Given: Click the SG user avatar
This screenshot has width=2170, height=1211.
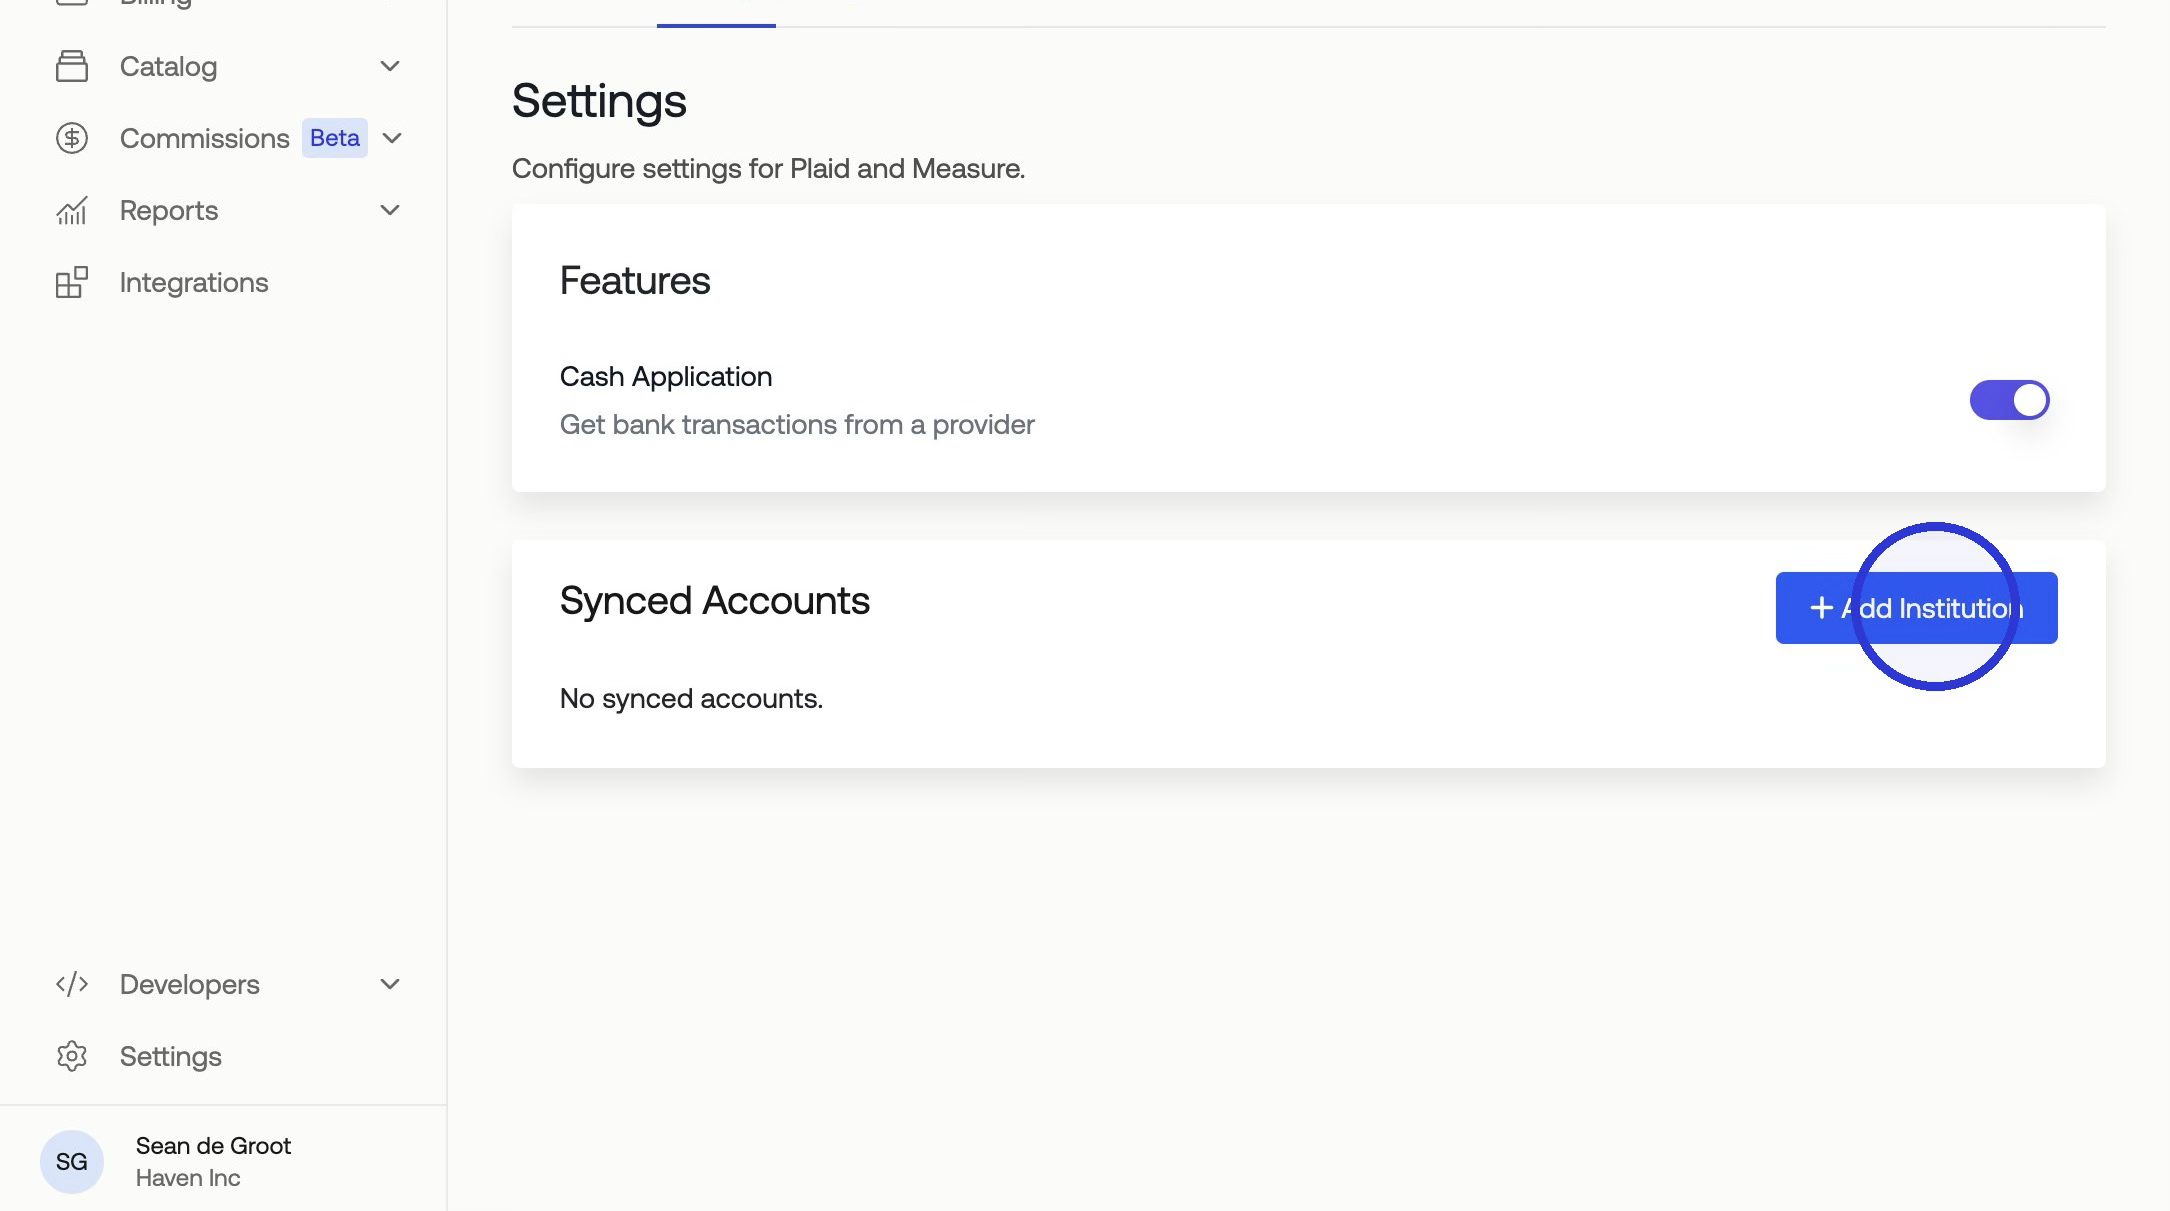Looking at the screenshot, I should click(x=71, y=1162).
